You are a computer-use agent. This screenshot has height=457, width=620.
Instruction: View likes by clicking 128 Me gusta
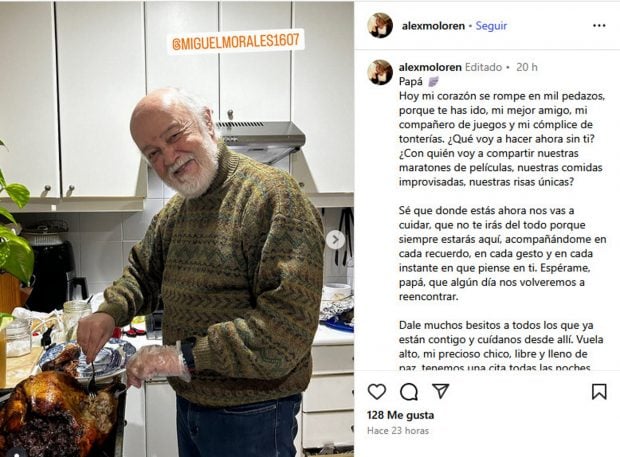click(400, 415)
